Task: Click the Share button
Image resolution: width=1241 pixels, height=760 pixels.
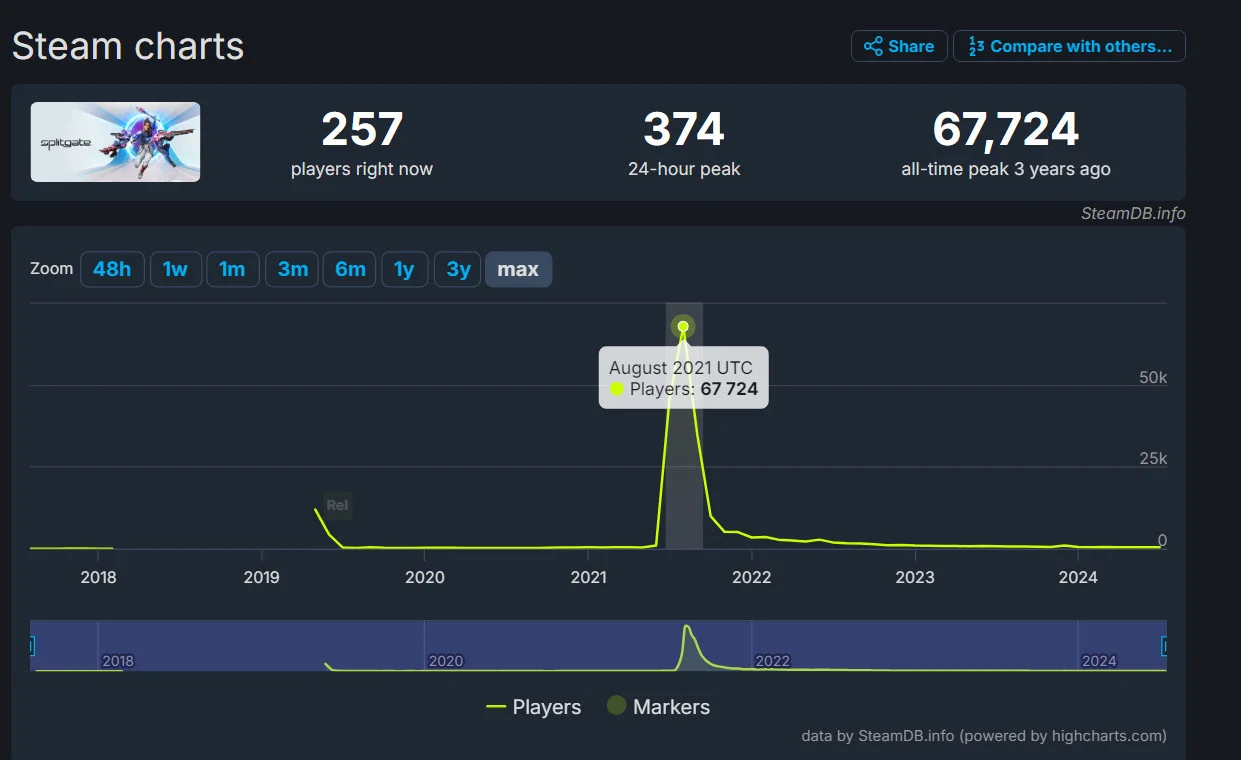Action: (898, 46)
